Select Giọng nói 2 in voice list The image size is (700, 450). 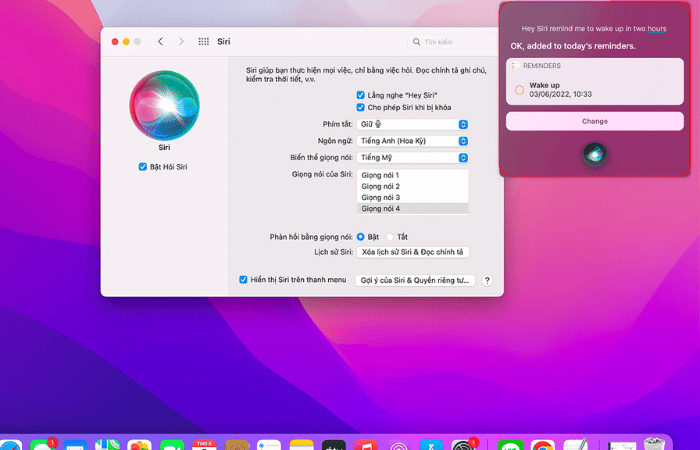(x=412, y=187)
